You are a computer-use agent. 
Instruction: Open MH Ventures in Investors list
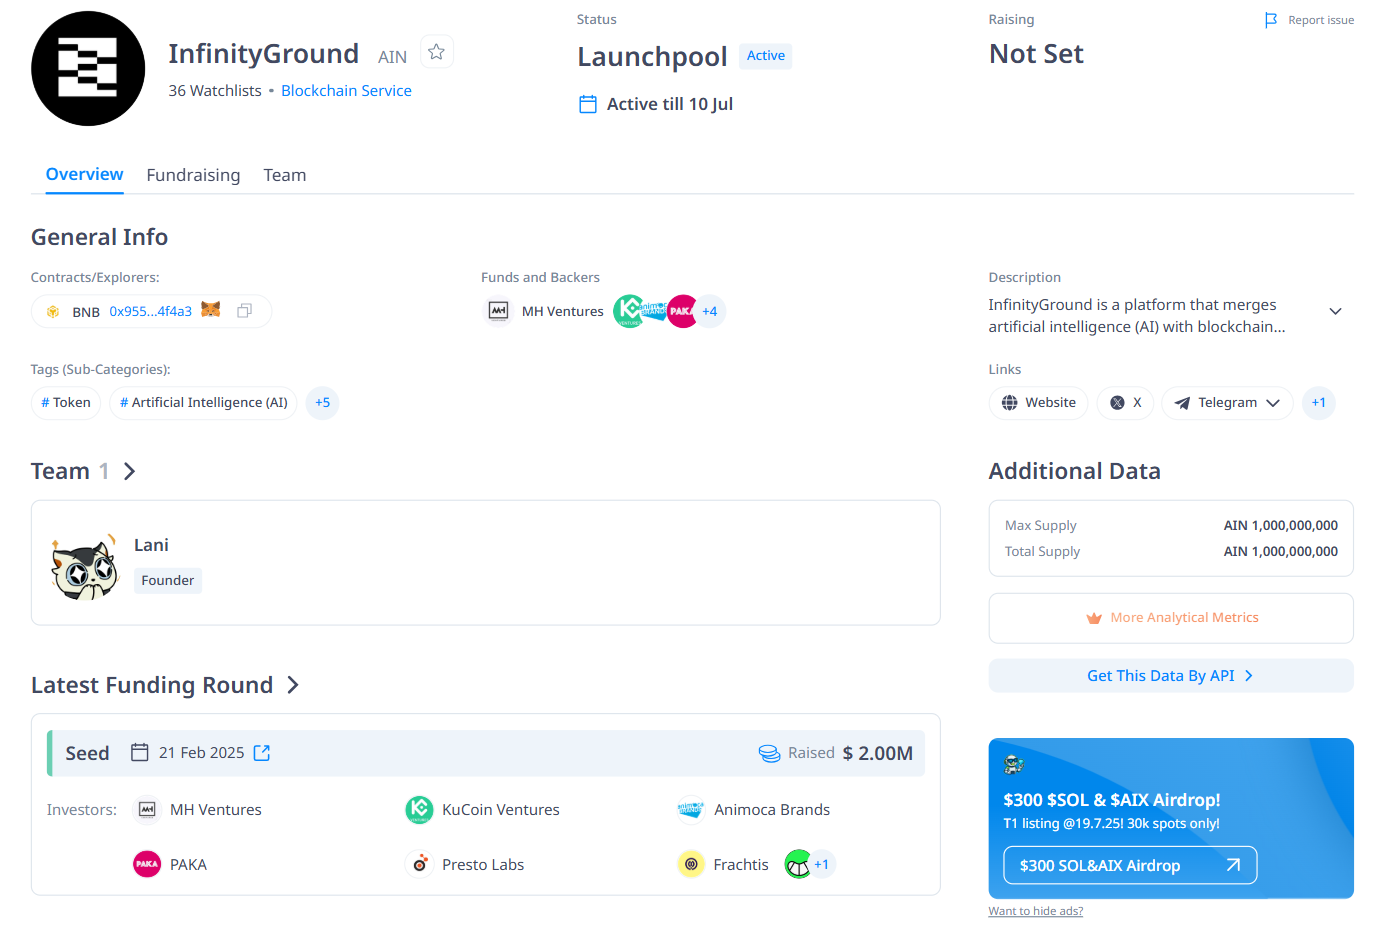[x=216, y=810]
